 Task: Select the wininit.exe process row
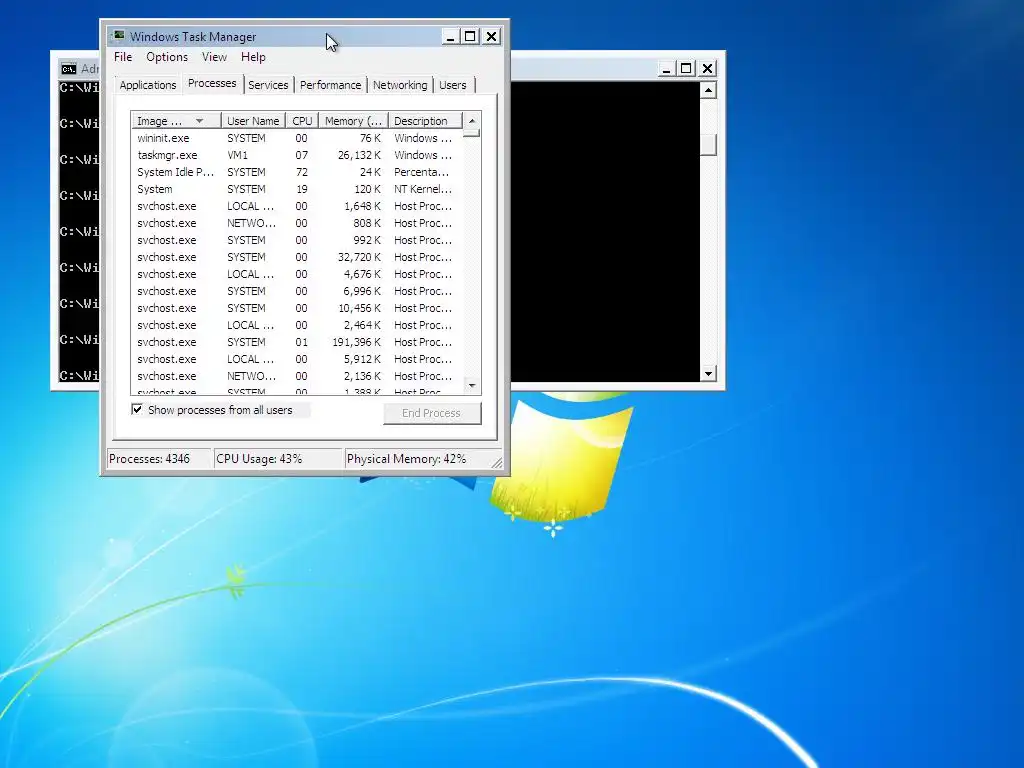point(297,138)
